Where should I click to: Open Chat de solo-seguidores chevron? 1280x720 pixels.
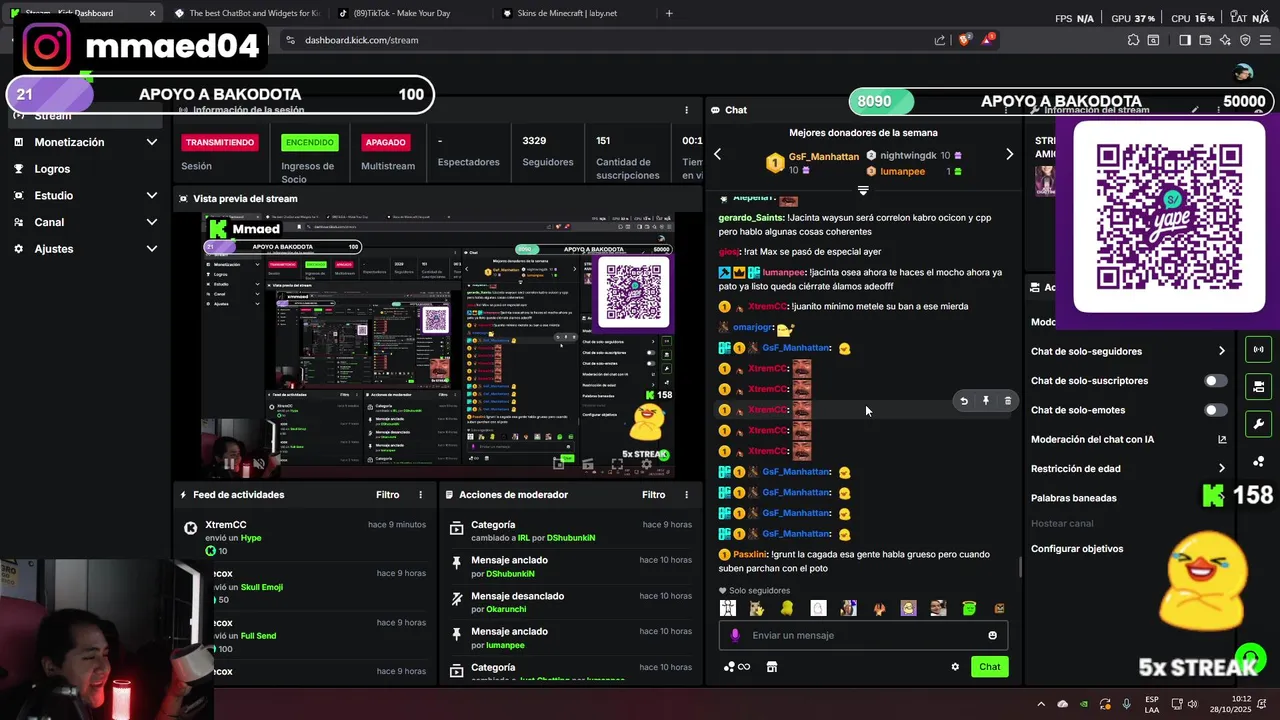(x=1221, y=351)
